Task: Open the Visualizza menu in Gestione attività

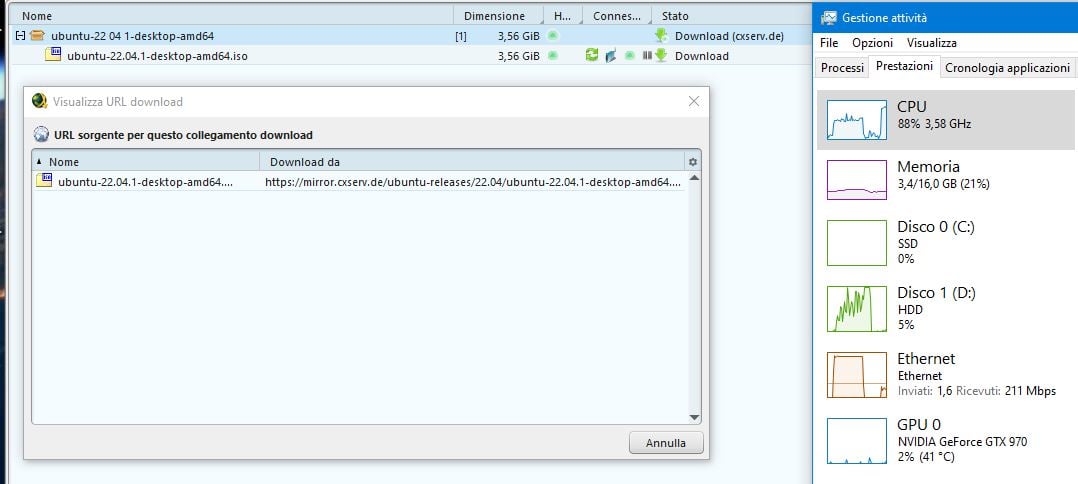Action: click(932, 43)
